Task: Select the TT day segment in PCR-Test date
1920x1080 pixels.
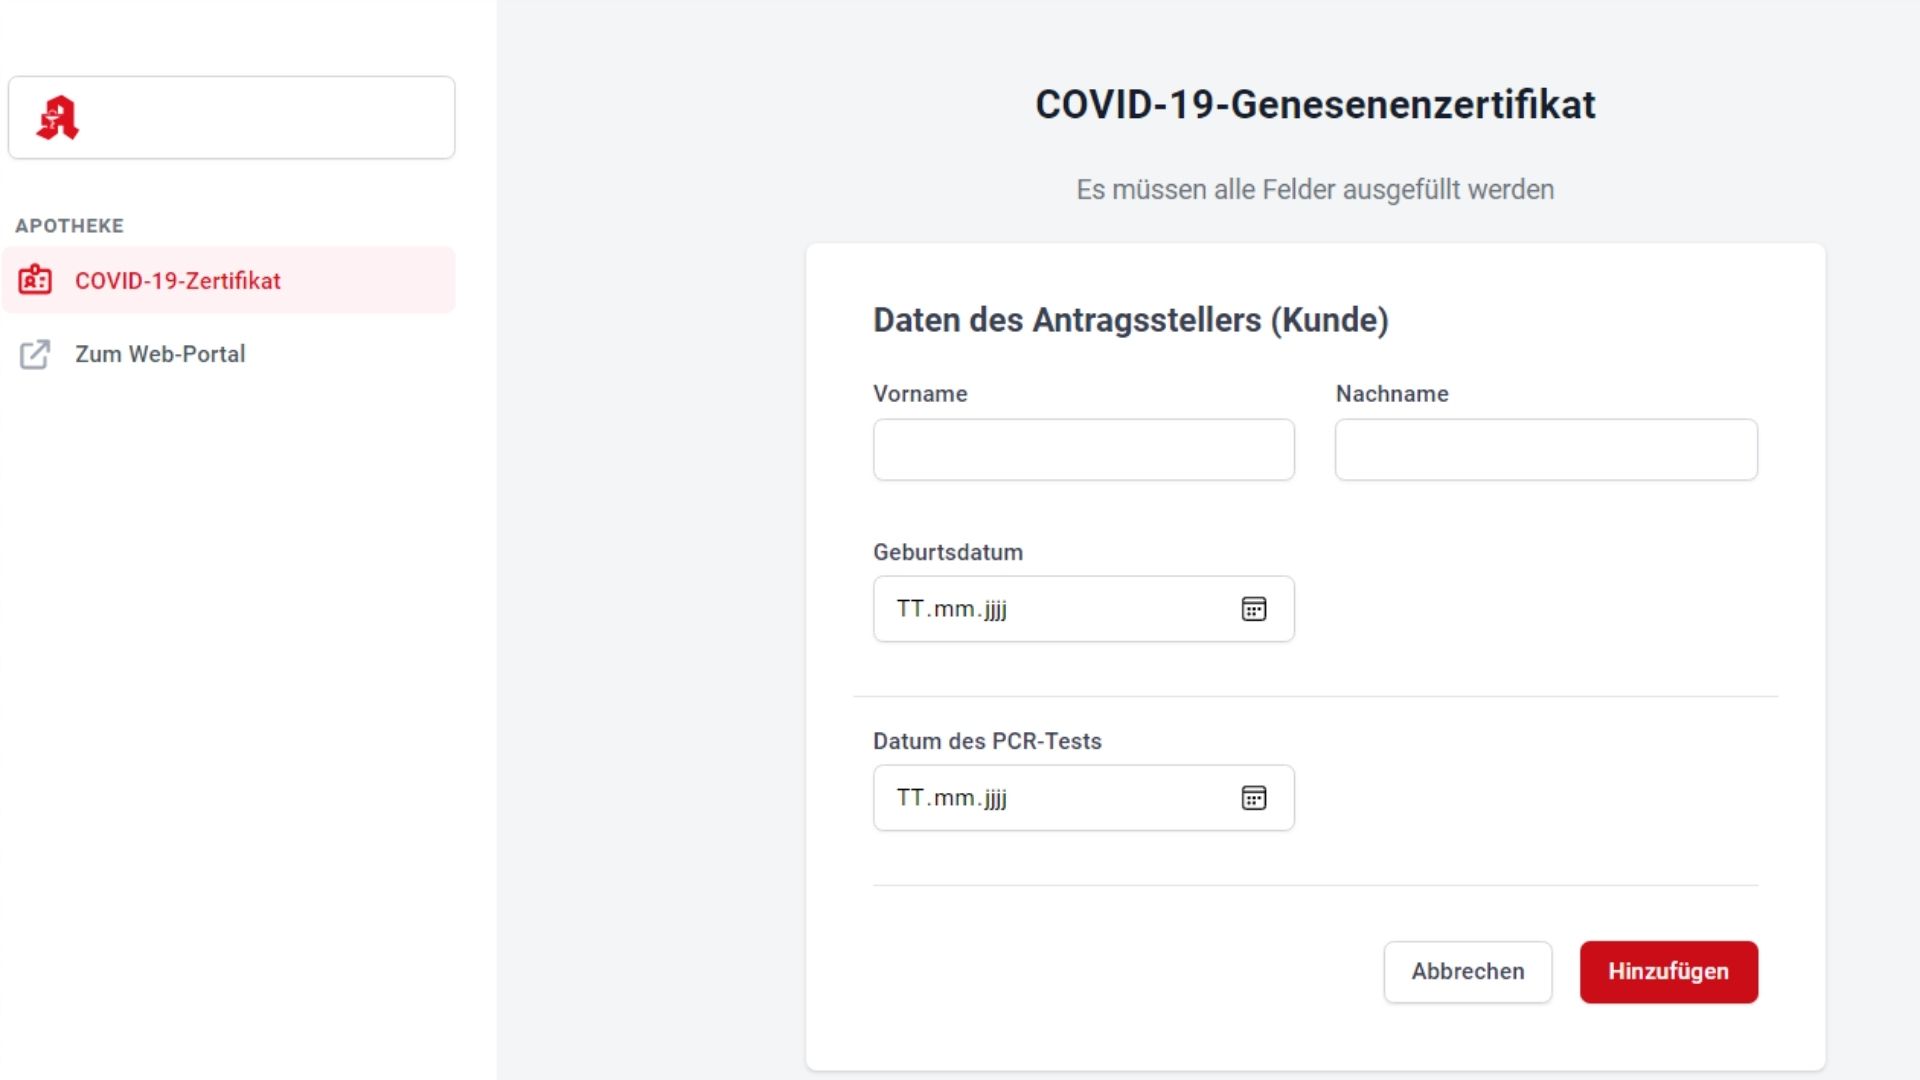Action: click(x=910, y=798)
